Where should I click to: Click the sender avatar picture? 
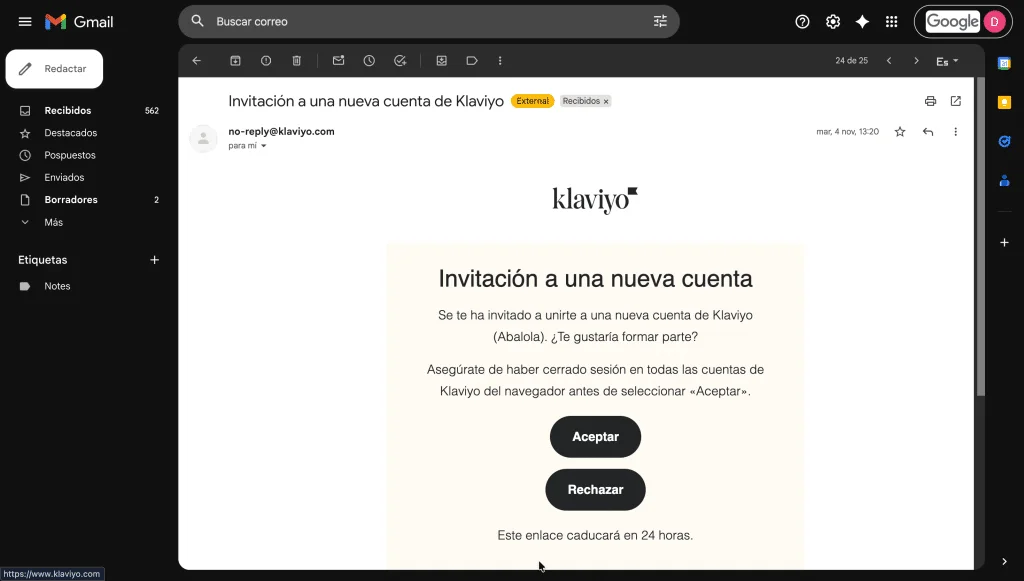203,138
